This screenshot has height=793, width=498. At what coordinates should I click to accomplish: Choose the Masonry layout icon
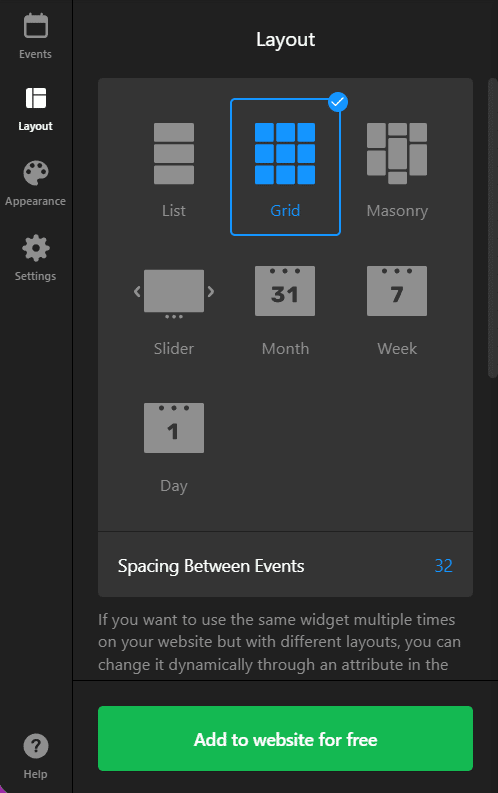[397, 154]
